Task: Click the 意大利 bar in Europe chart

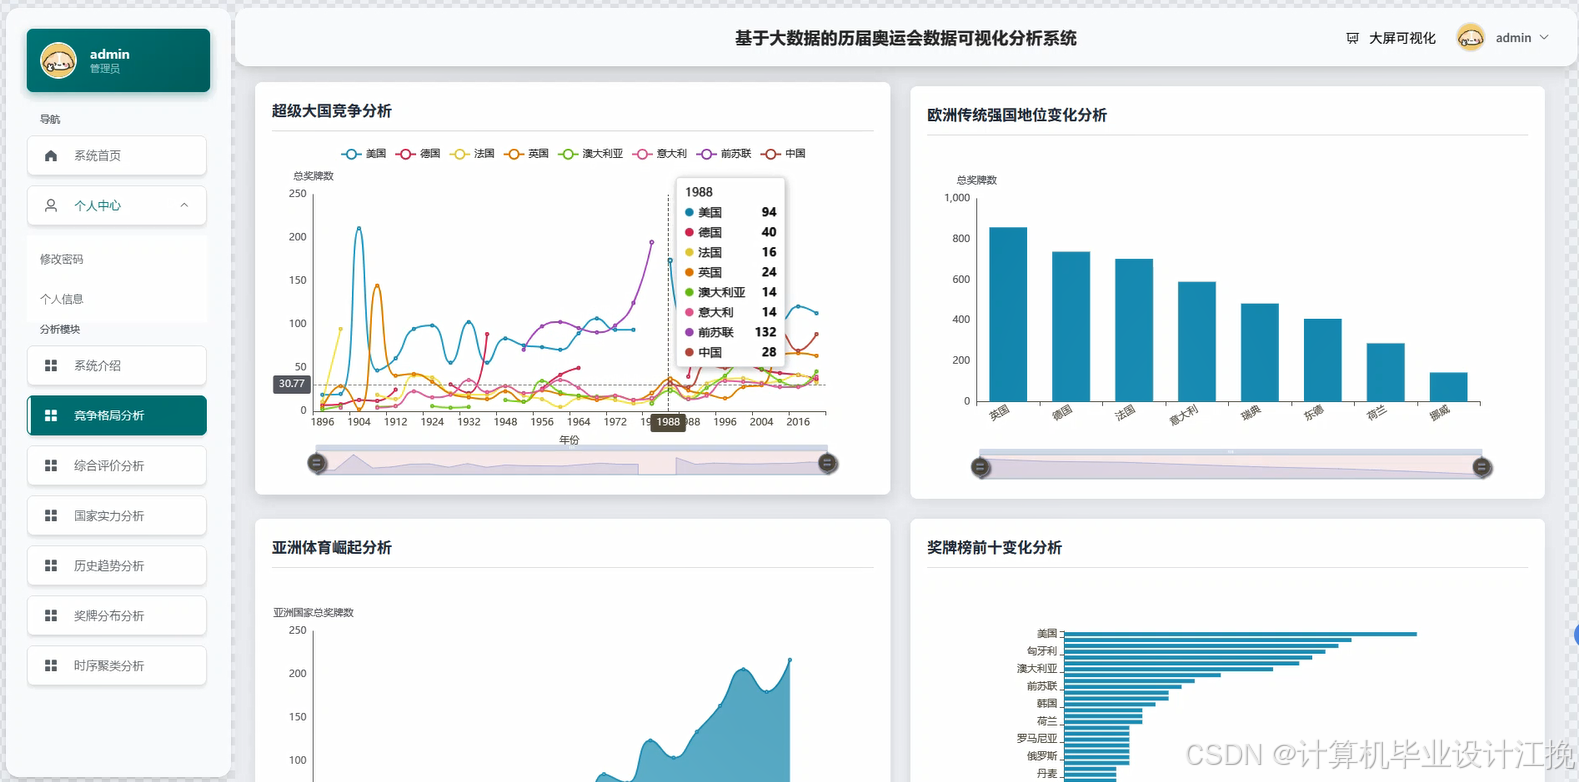Action: coord(1197,341)
